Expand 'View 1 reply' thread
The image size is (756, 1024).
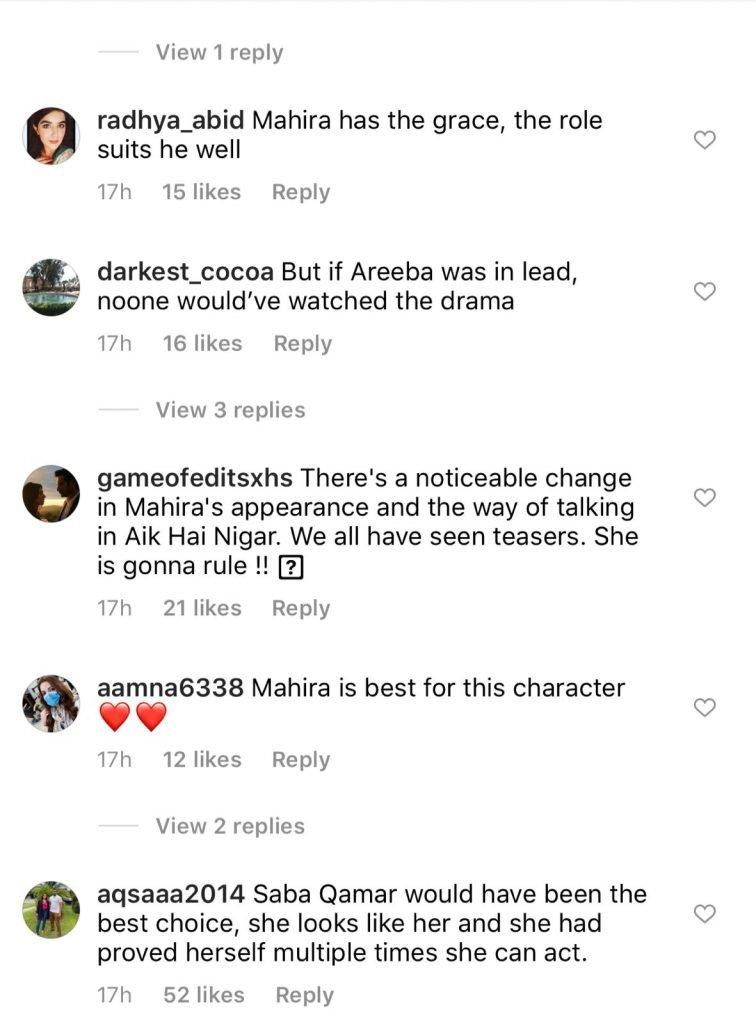pos(219,52)
